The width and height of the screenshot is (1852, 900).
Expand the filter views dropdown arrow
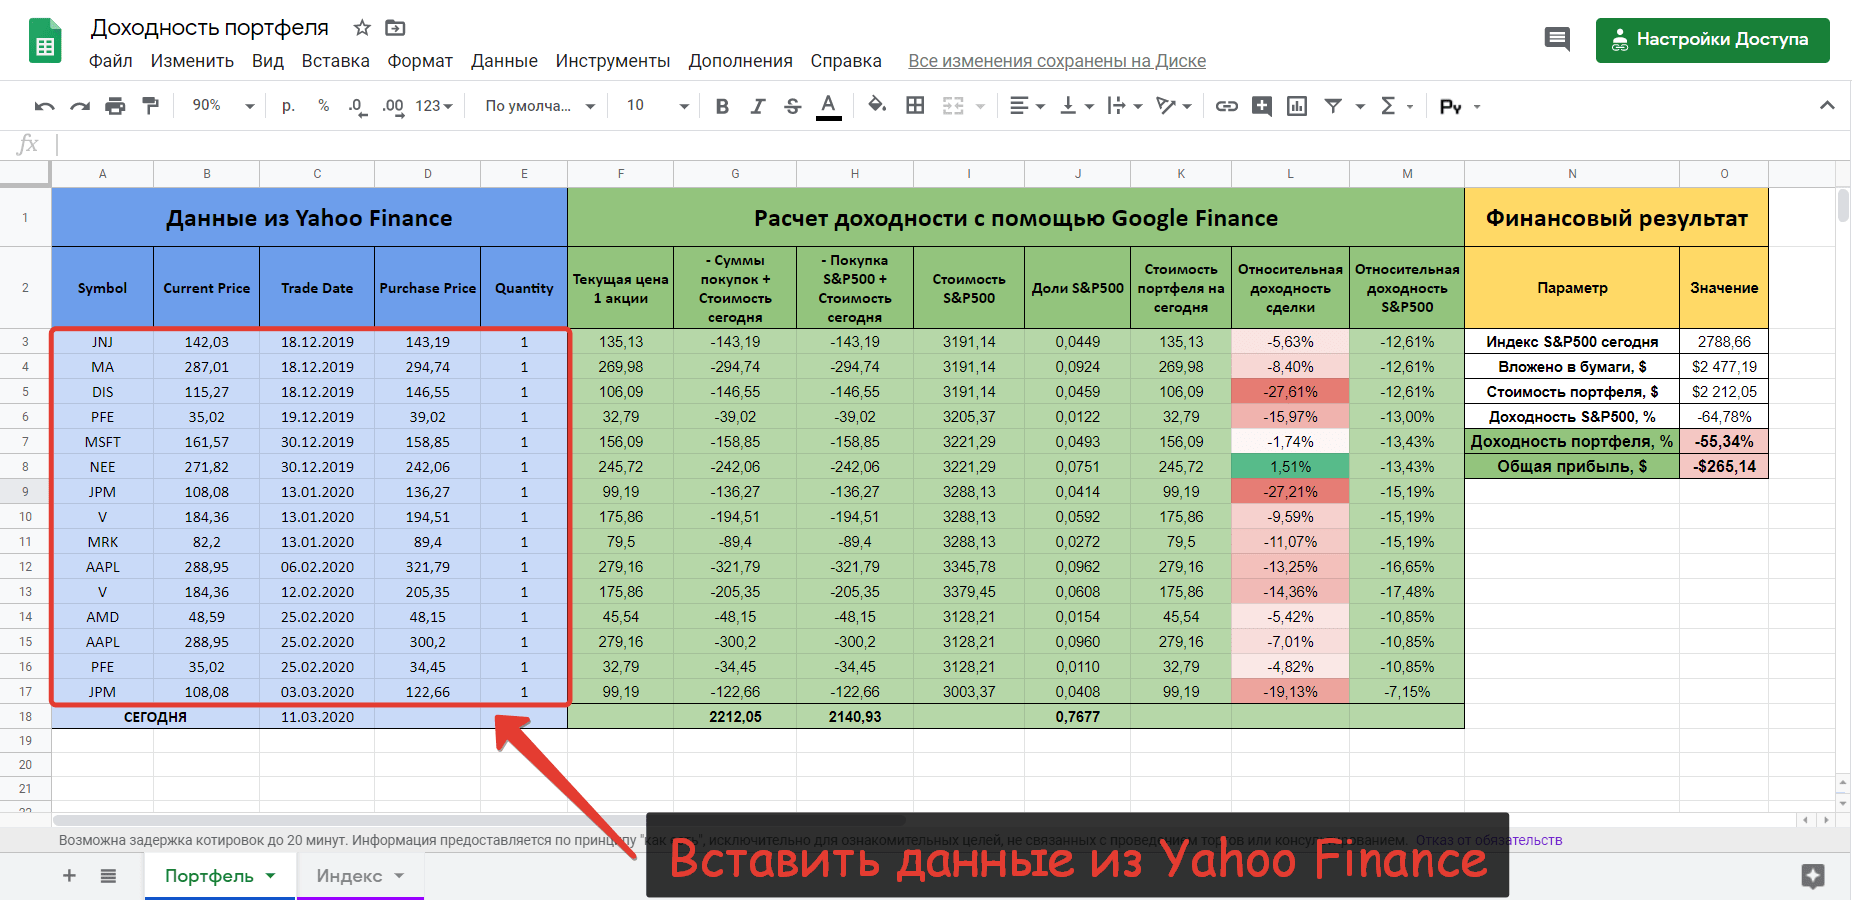point(1360,106)
